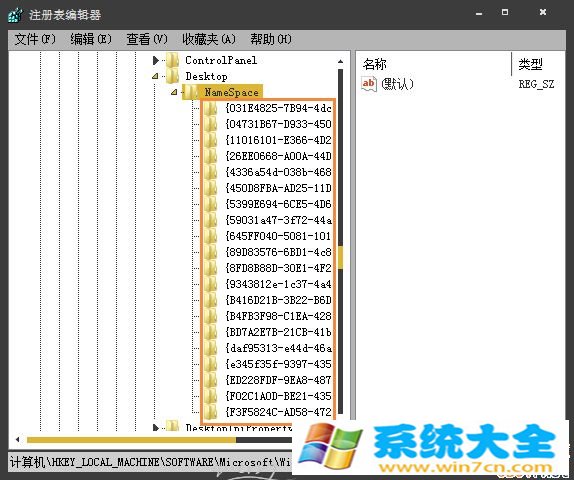Select key {11016101-E366-4D2
Viewport: 574px width, 480px height.
[x=279, y=140]
